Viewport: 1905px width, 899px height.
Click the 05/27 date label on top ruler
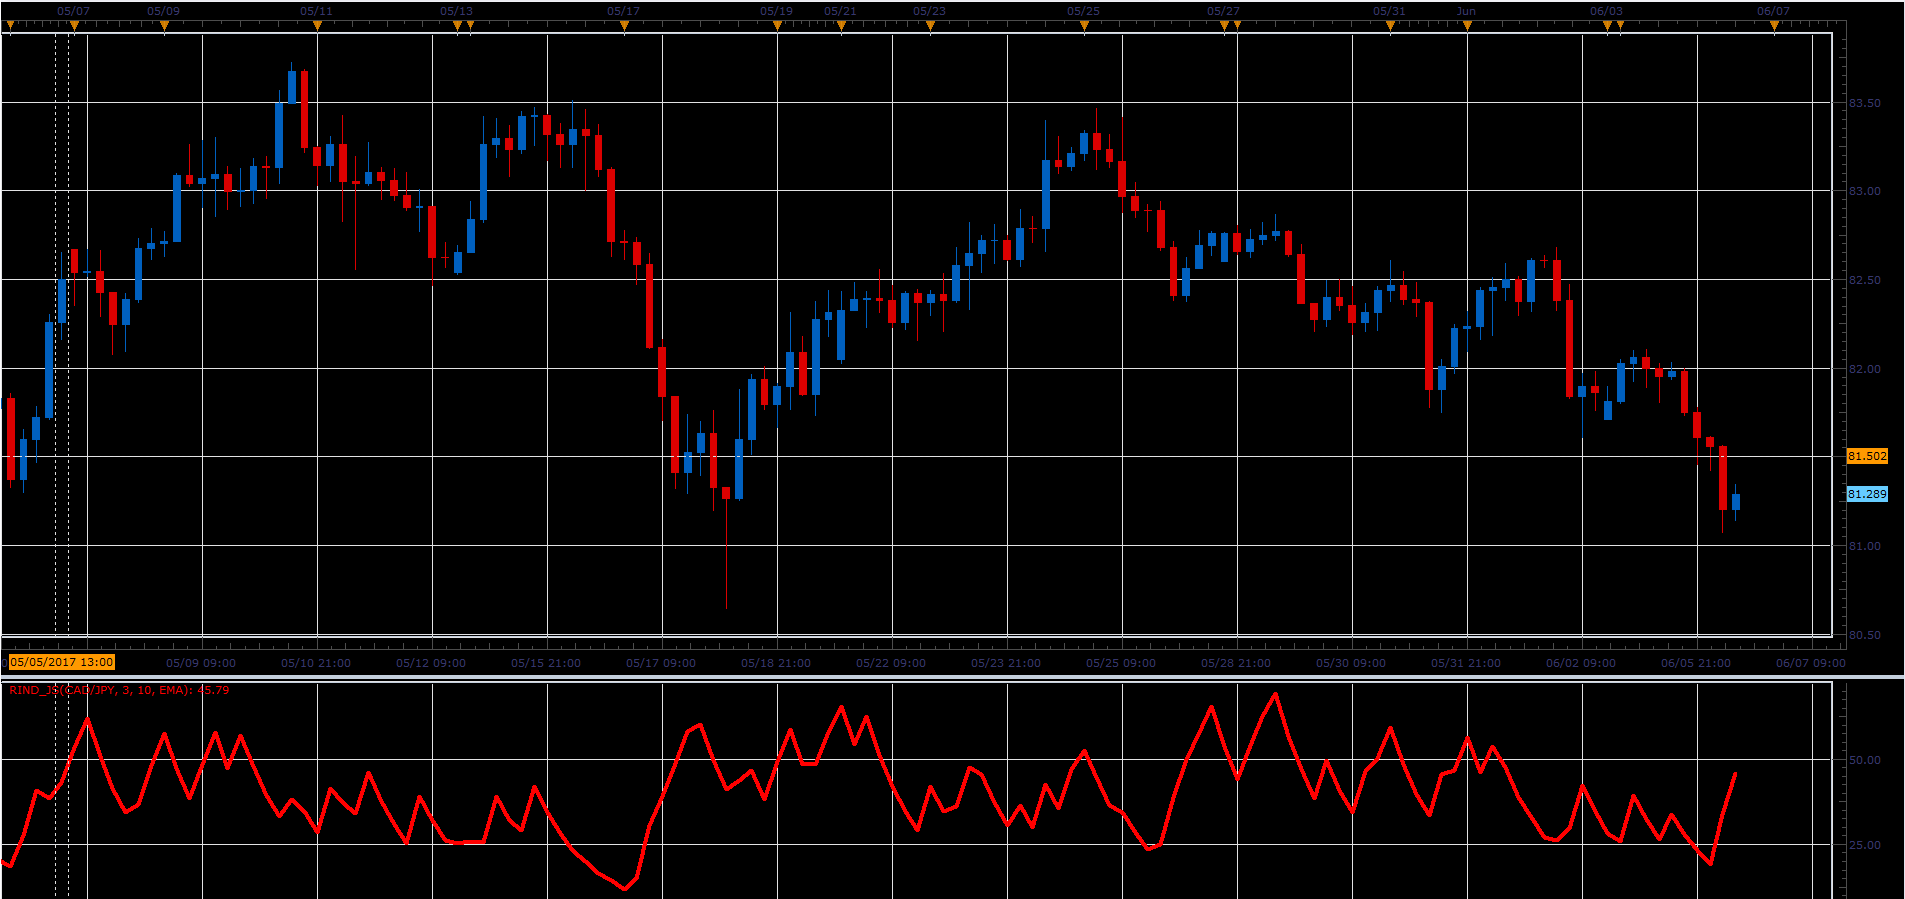tap(1223, 11)
